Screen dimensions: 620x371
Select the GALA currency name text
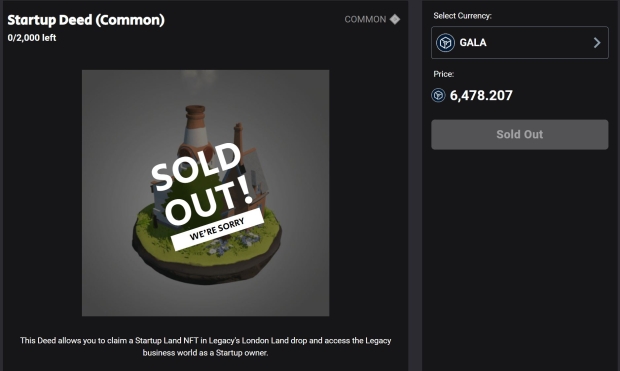pyautogui.click(x=473, y=43)
